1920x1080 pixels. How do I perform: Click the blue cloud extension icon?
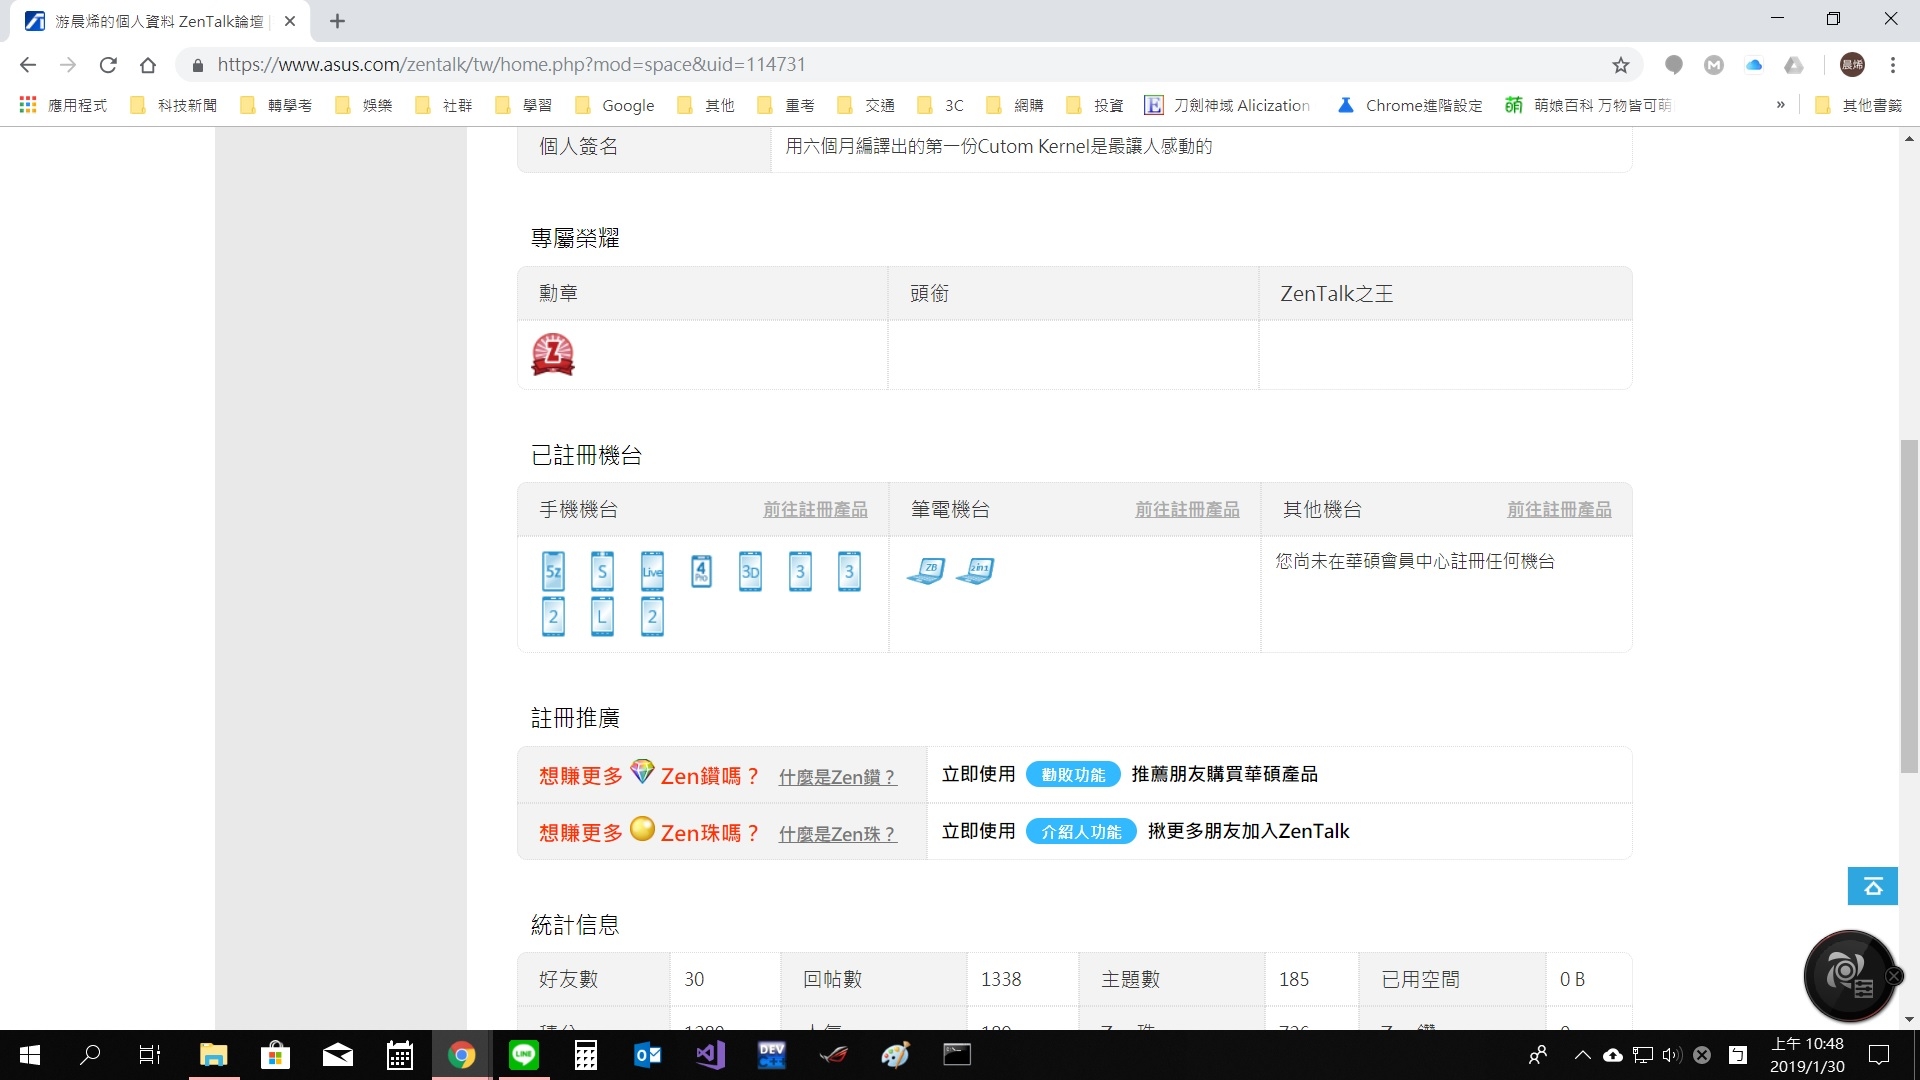pyautogui.click(x=1754, y=65)
